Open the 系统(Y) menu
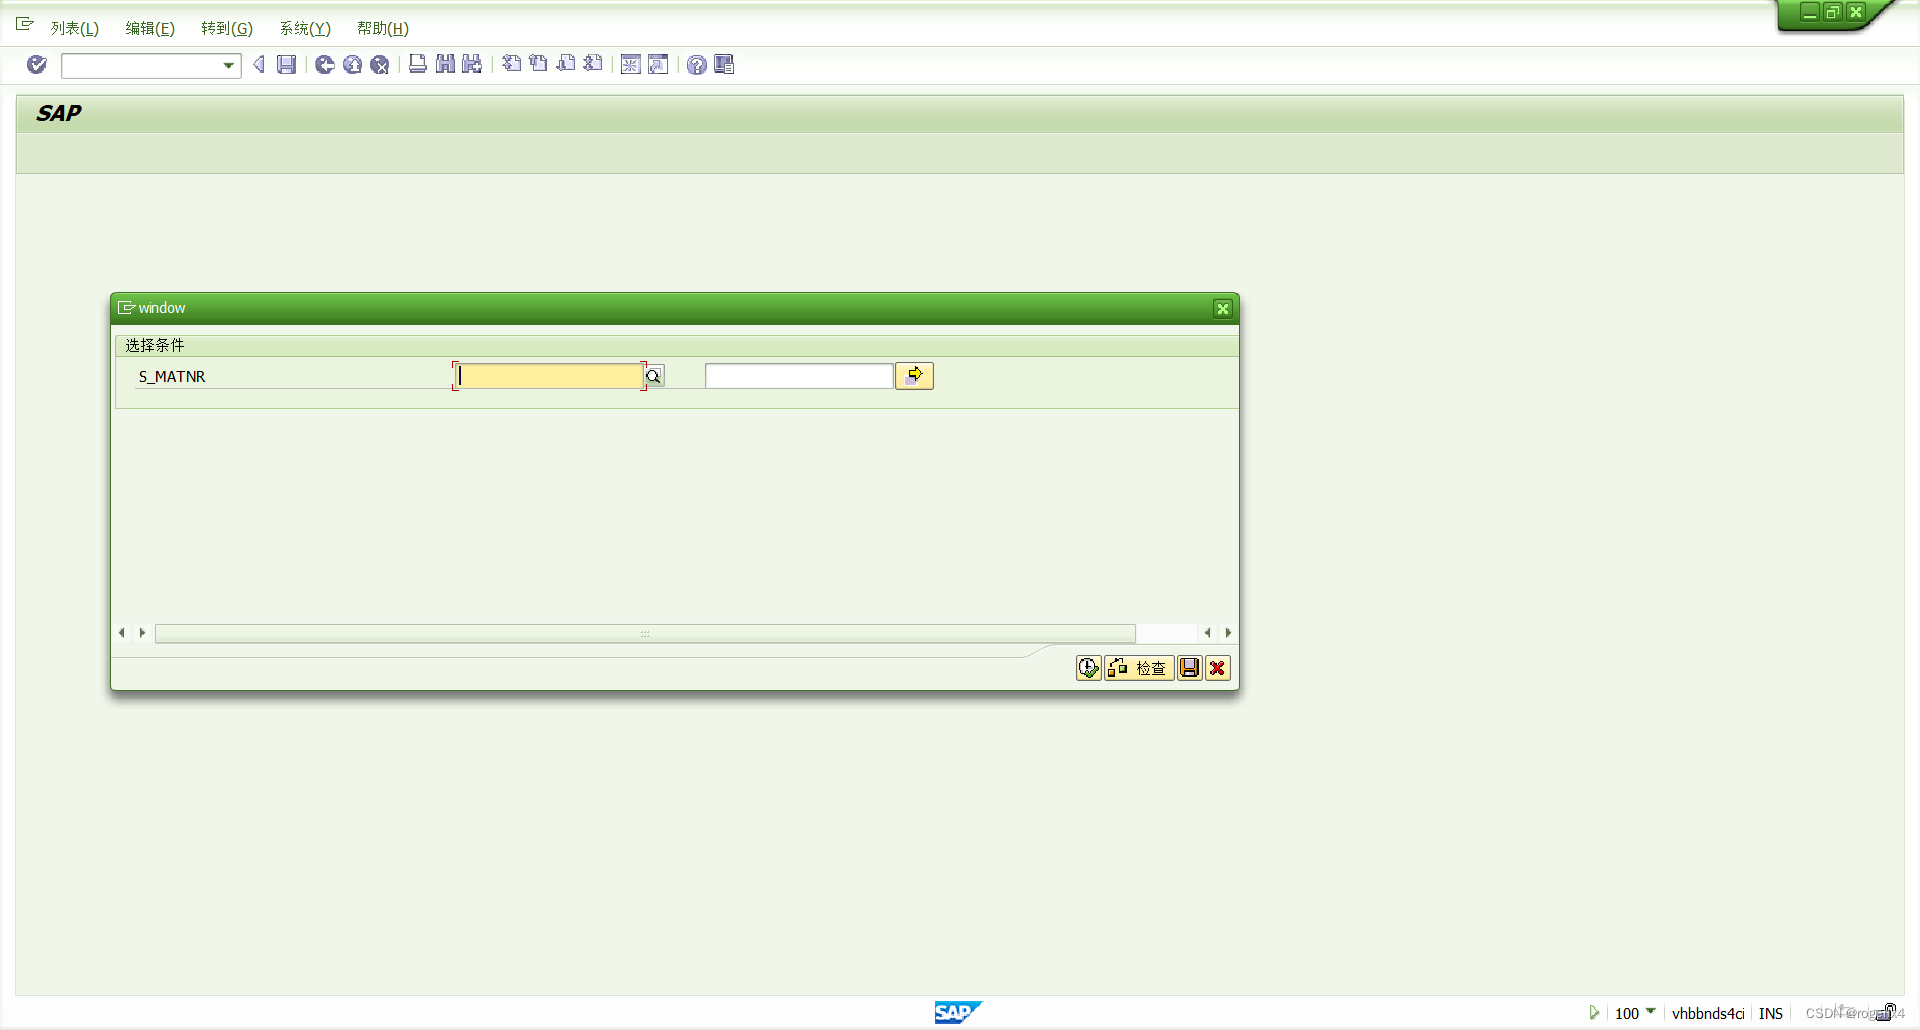Viewport: 1920px width, 1030px height. pyautogui.click(x=305, y=28)
